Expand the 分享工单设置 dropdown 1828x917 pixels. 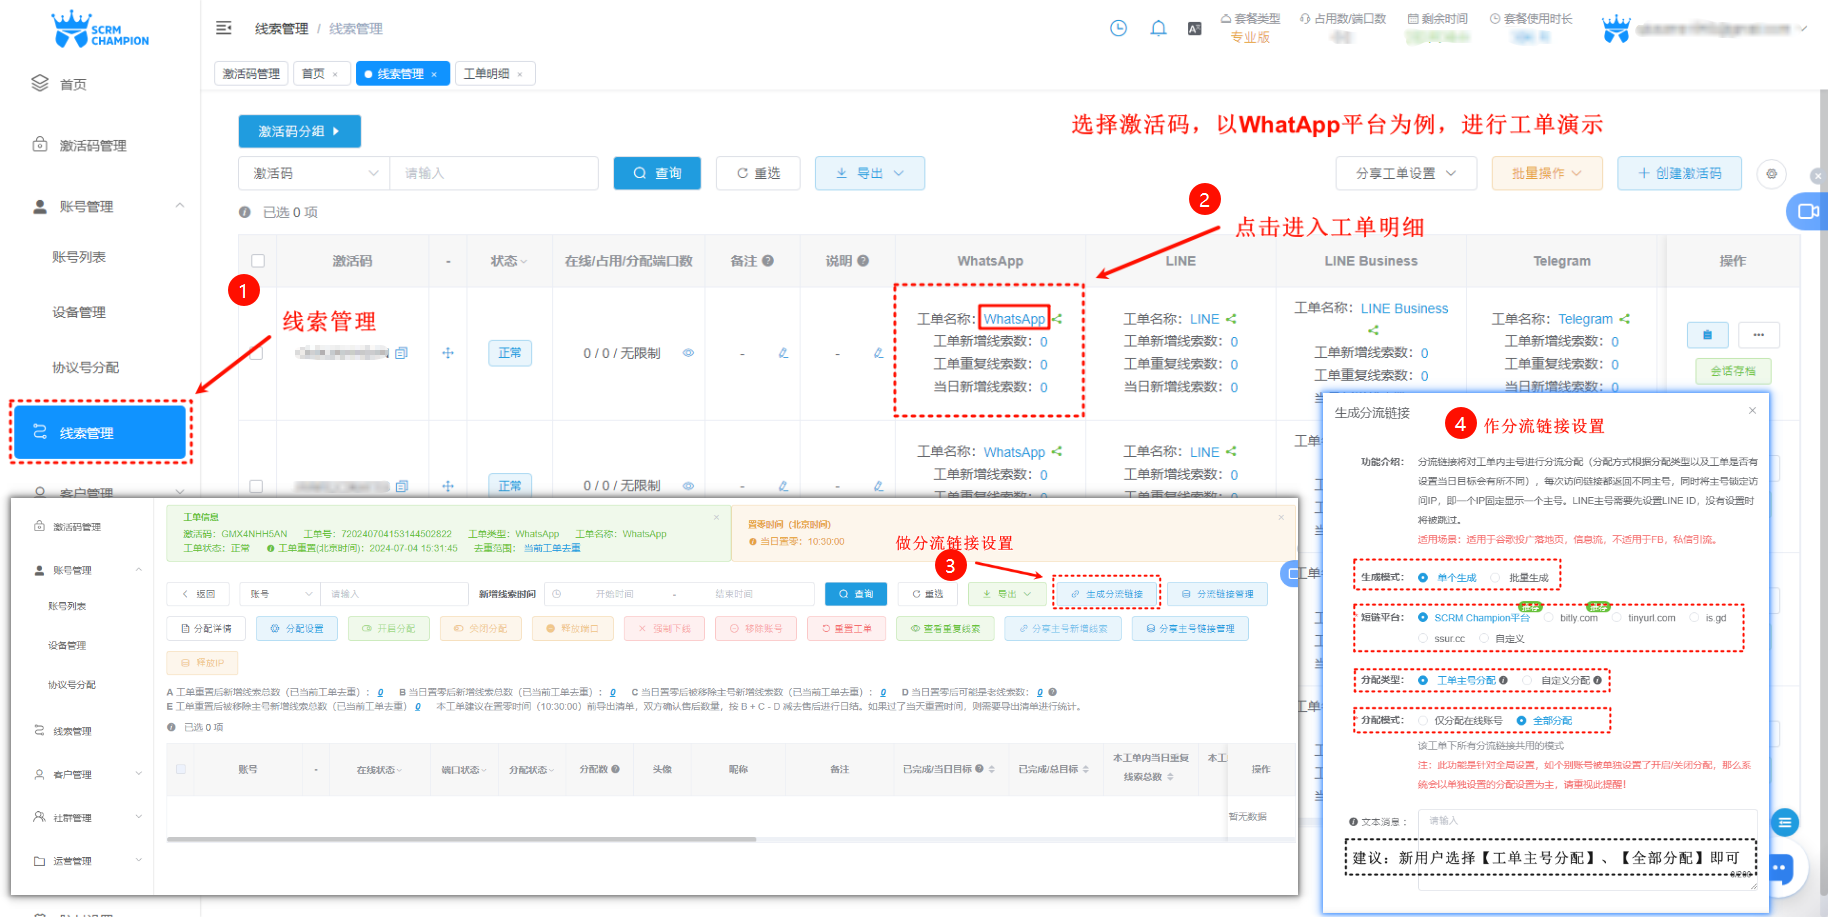point(1405,173)
